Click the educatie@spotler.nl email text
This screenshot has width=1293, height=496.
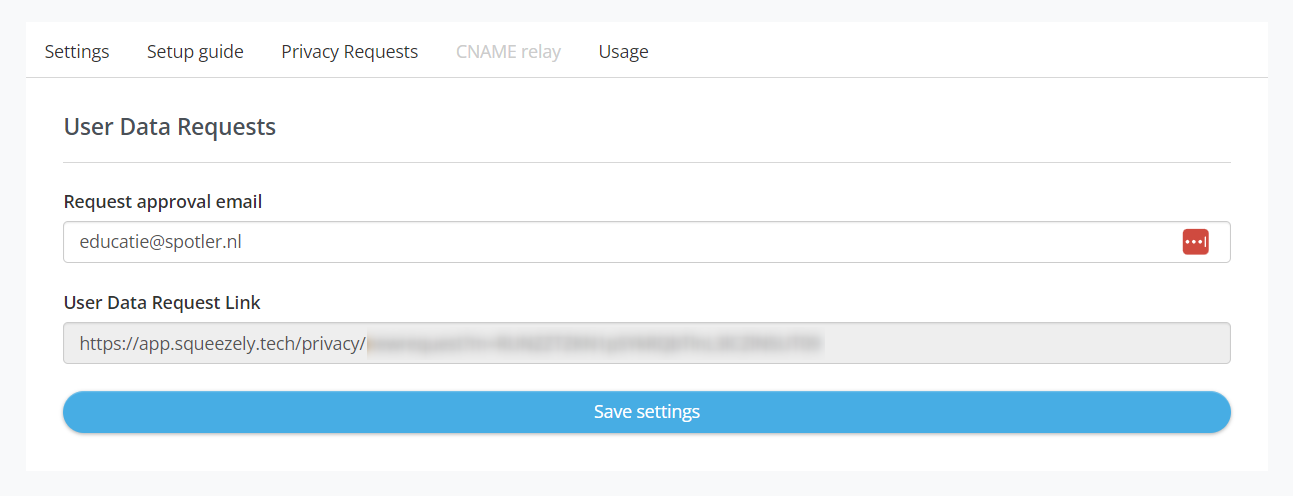click(160, 242)
